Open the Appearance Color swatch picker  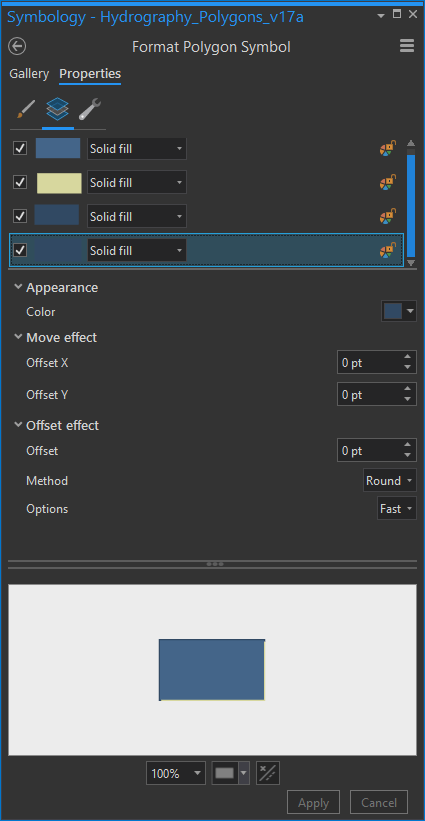tap(399, 312)
